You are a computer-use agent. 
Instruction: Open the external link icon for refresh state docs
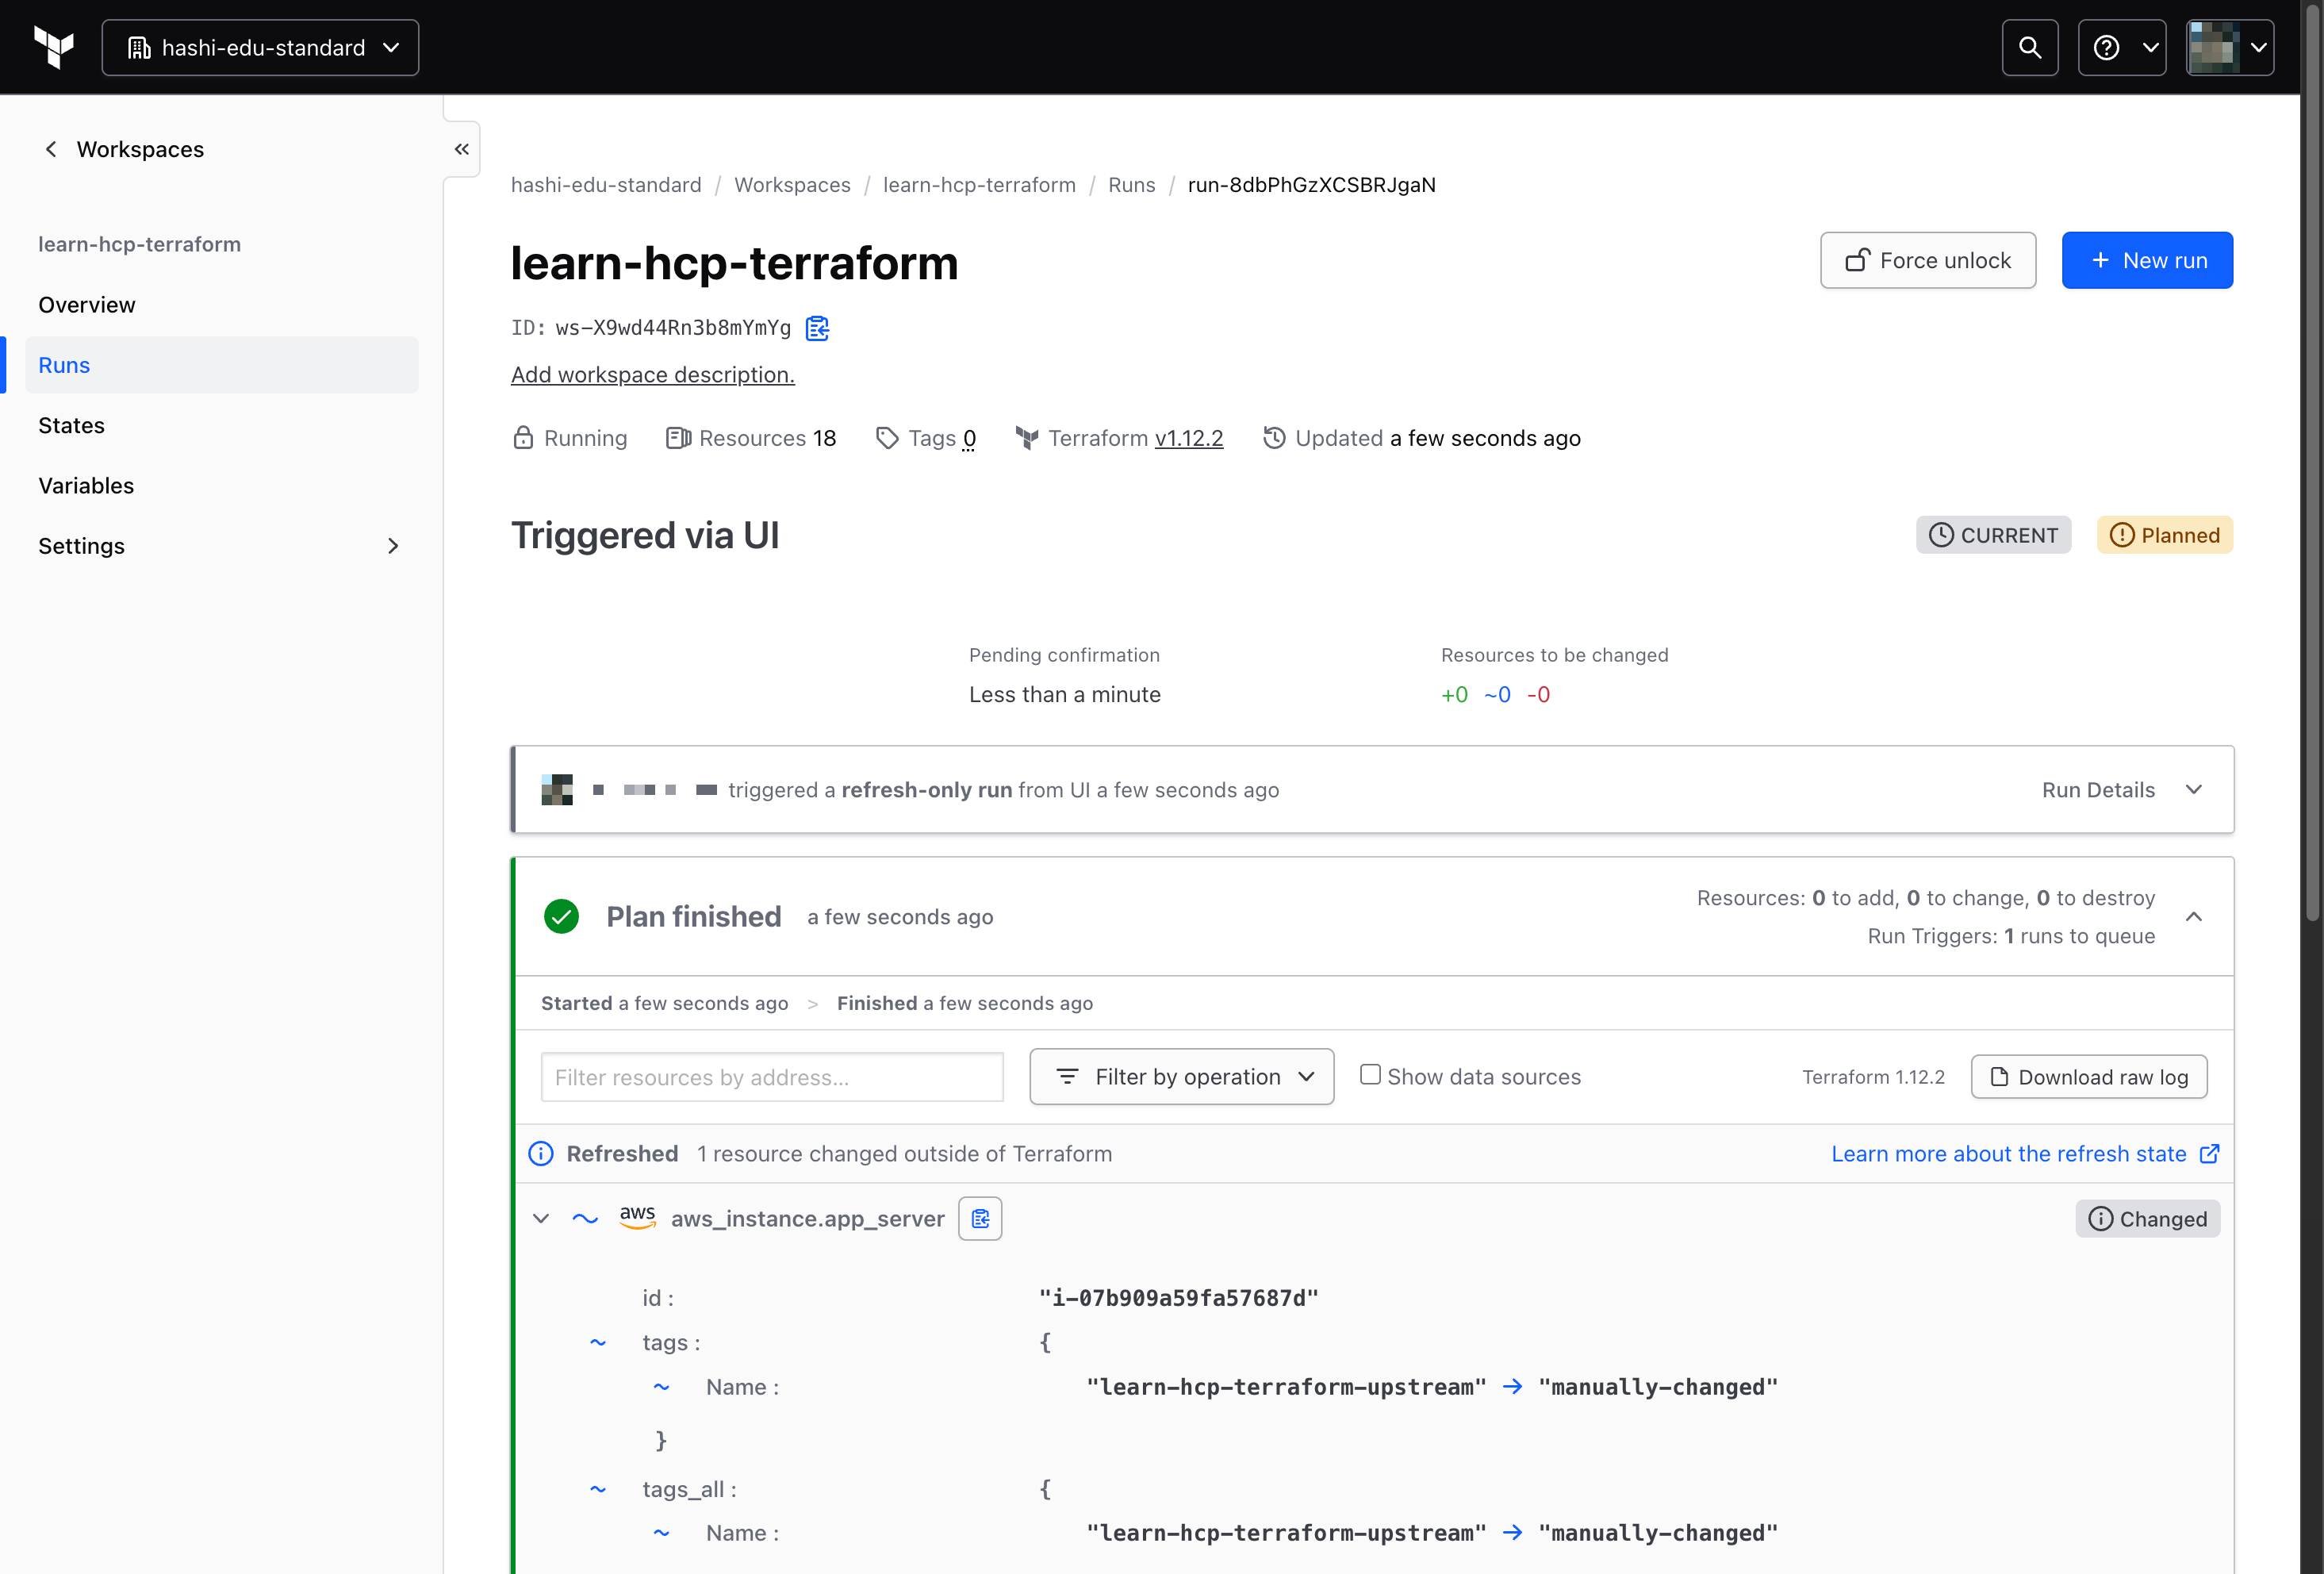pos(2208,1153)
